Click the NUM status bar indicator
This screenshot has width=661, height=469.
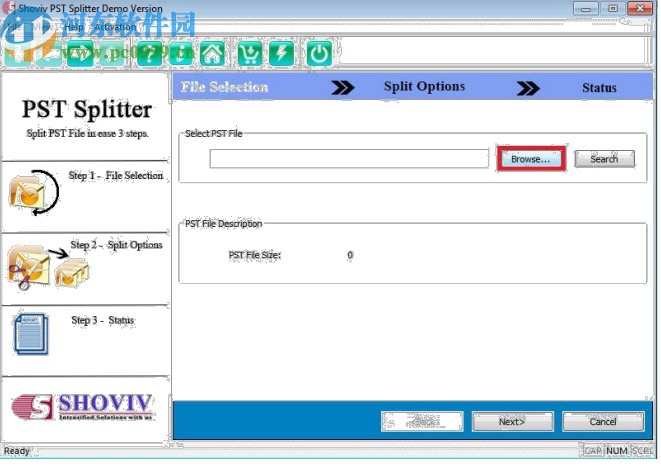[x=617, y=451]
